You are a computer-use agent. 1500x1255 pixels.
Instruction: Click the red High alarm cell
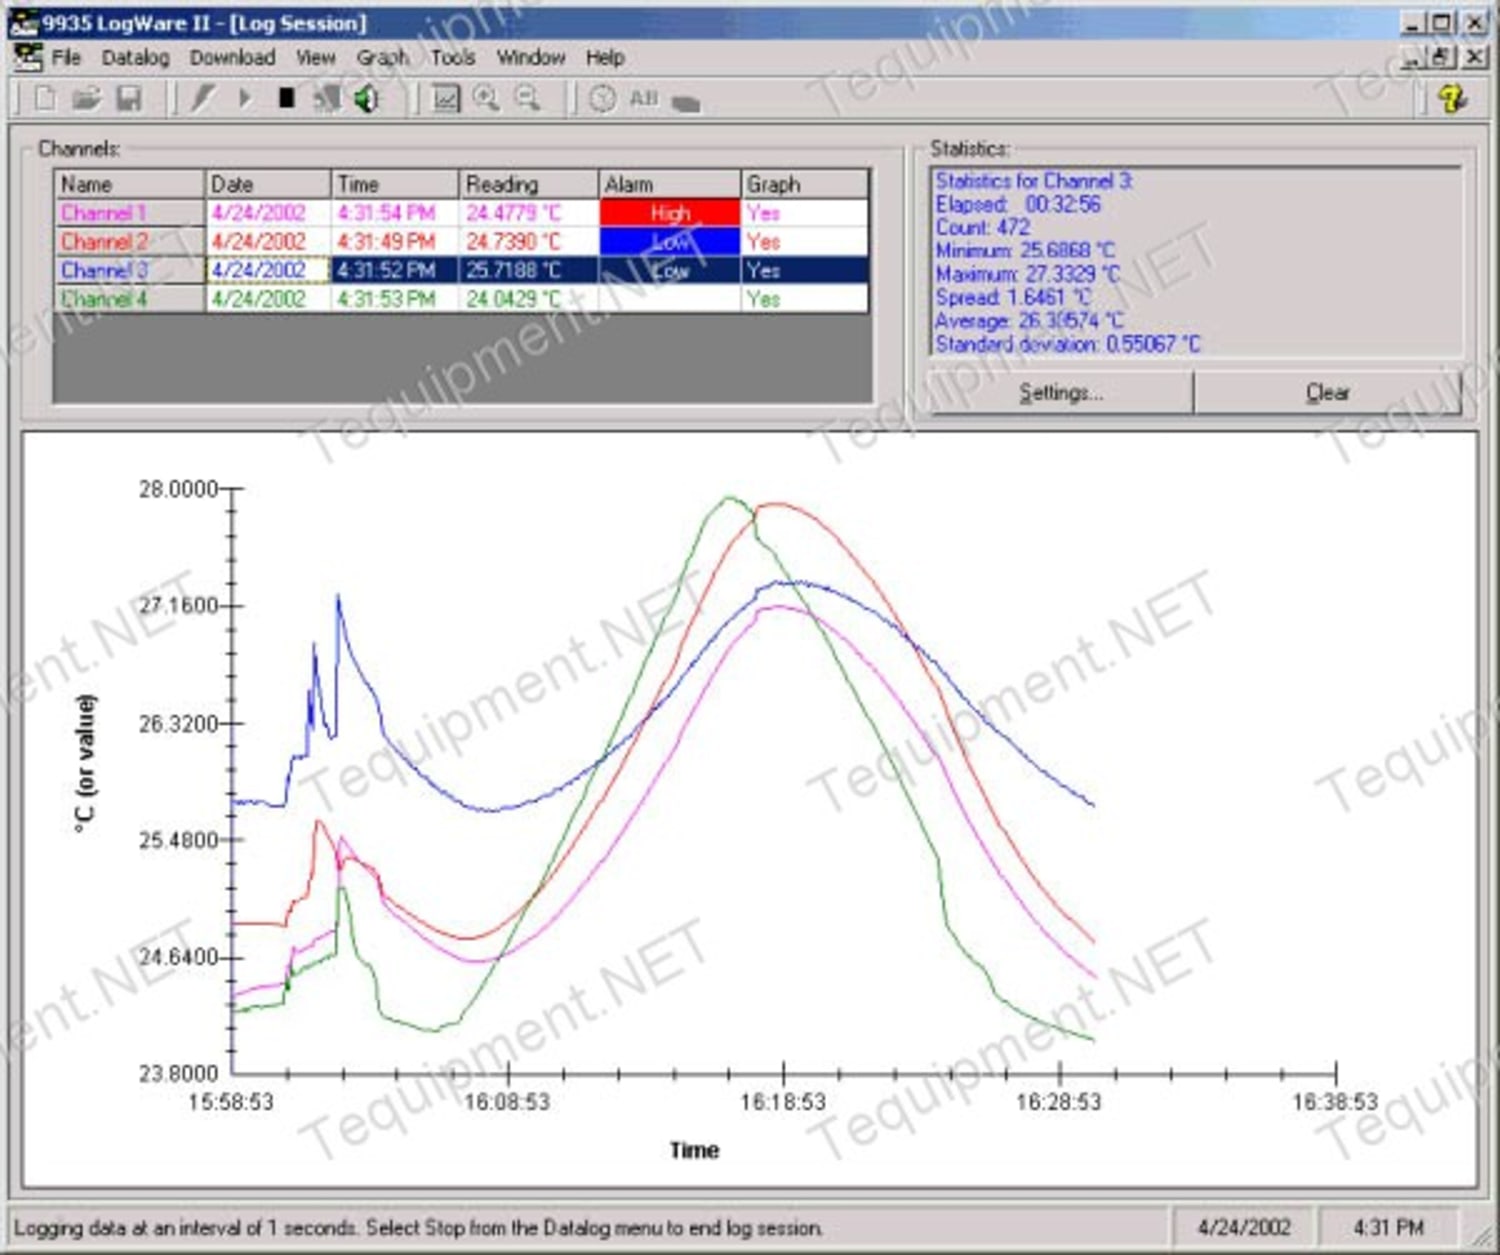(x=670, y=213)
